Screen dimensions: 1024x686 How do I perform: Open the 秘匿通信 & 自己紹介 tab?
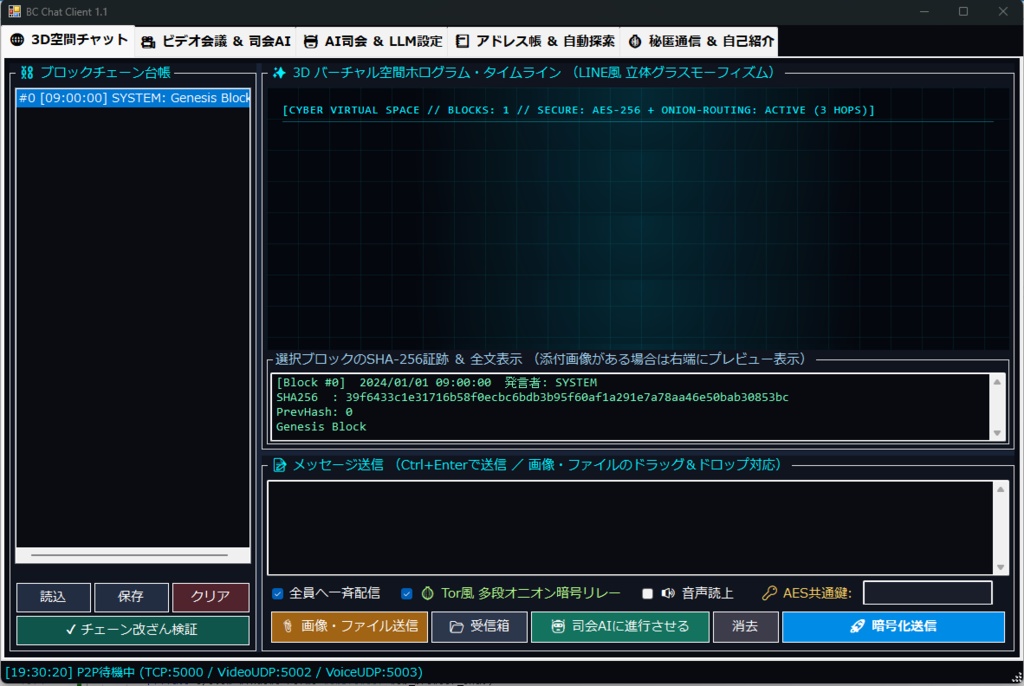click(699, 41)
